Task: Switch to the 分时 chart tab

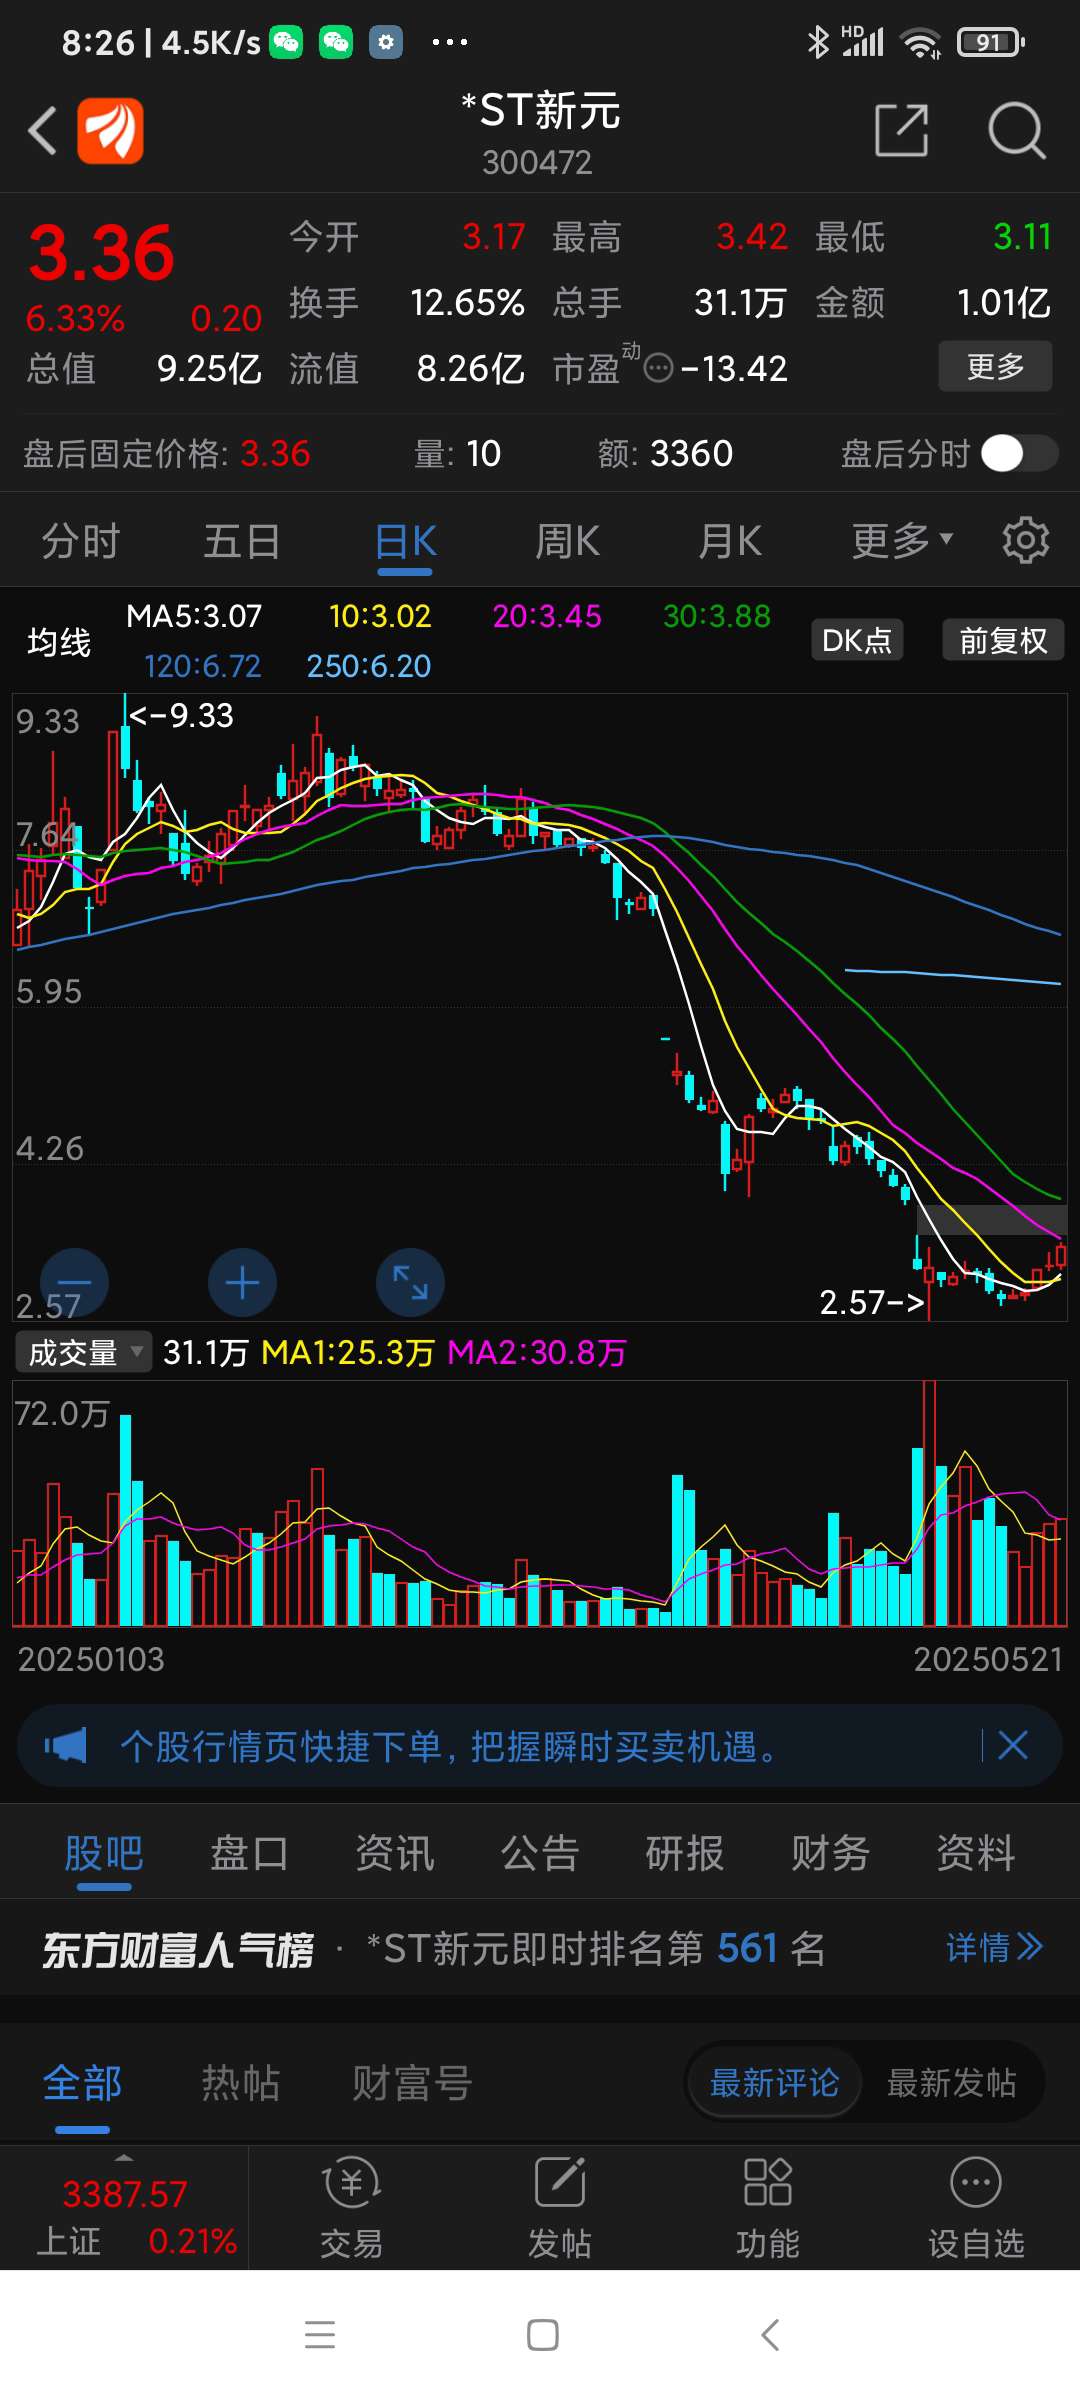Action: pos(80,541)
